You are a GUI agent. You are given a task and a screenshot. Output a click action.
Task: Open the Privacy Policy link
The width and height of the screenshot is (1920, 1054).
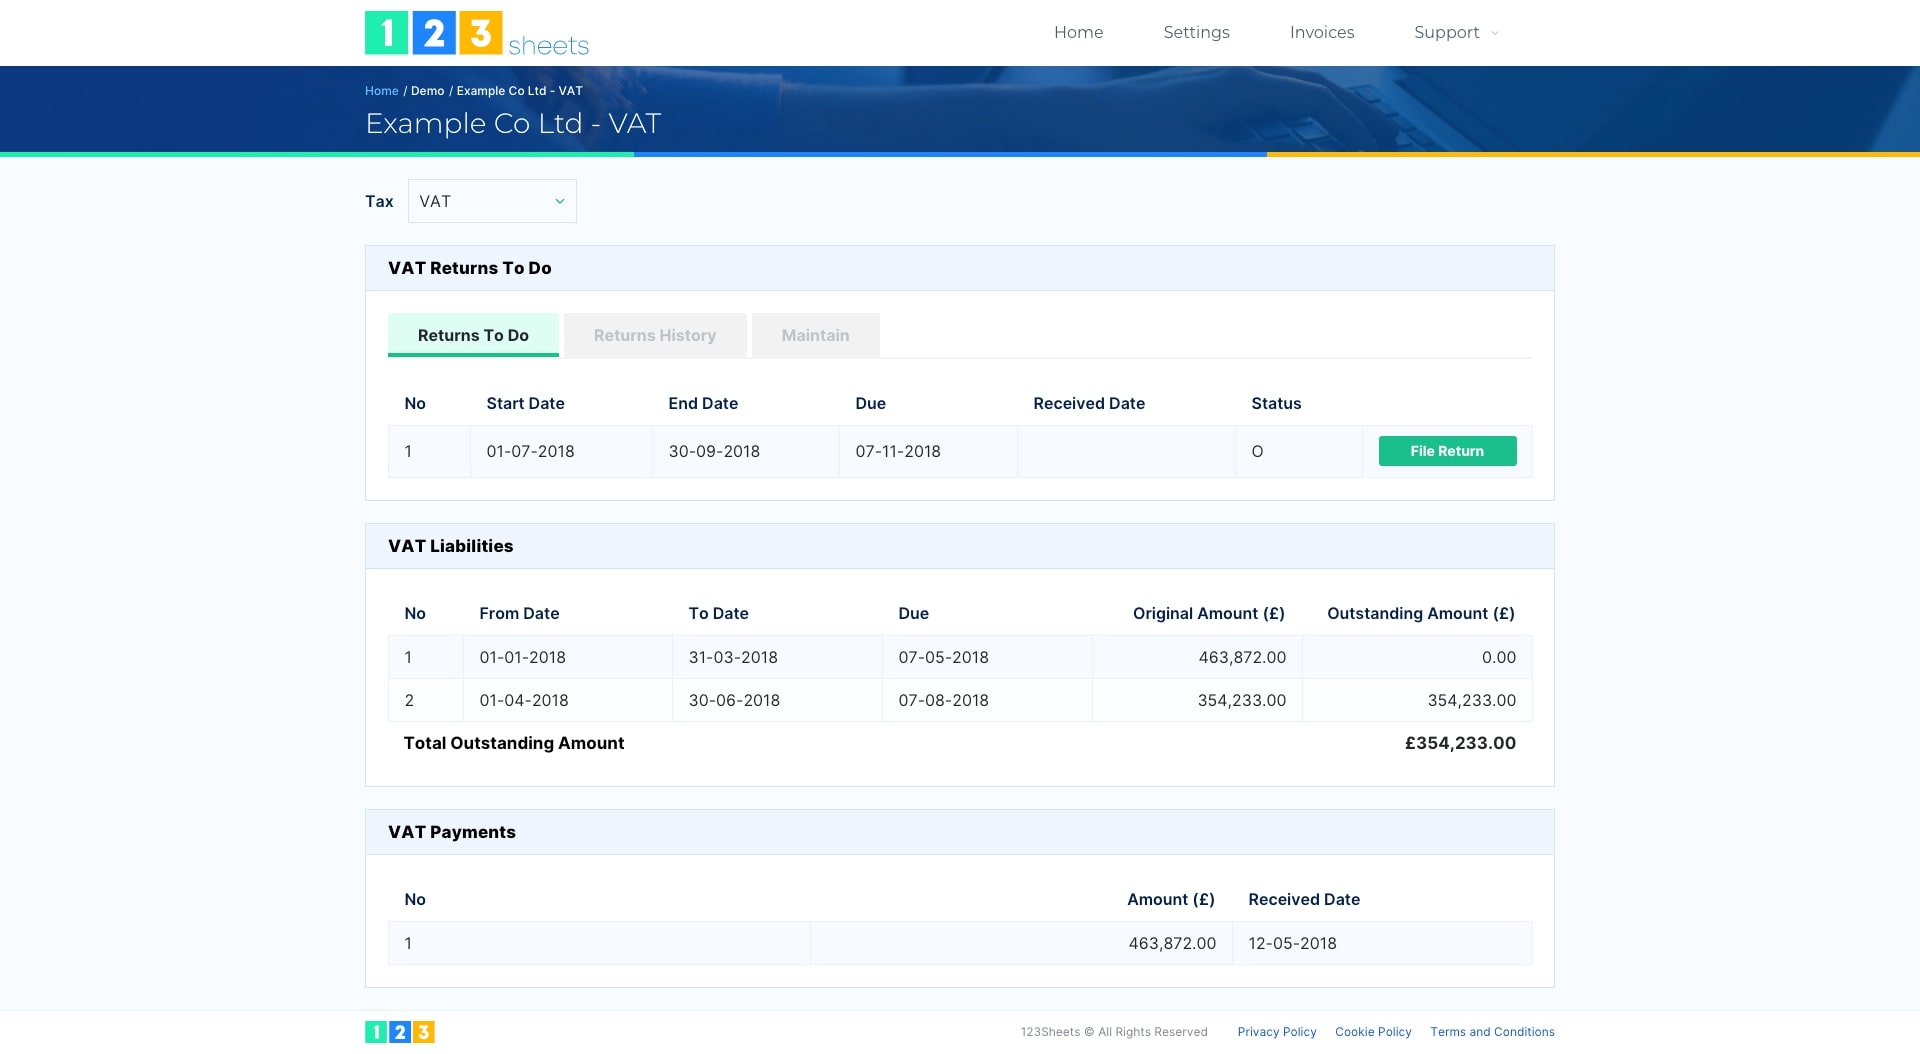pyautogui.click(x=1277, y=1031)
